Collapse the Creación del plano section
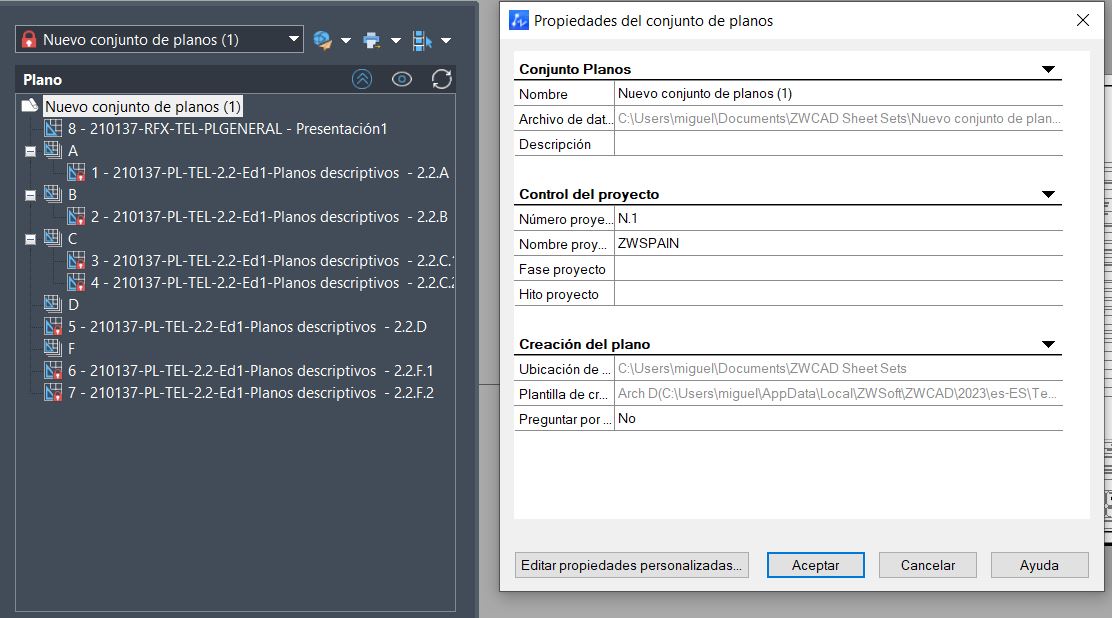The image size is (1112, 618). click(1048, 345)
